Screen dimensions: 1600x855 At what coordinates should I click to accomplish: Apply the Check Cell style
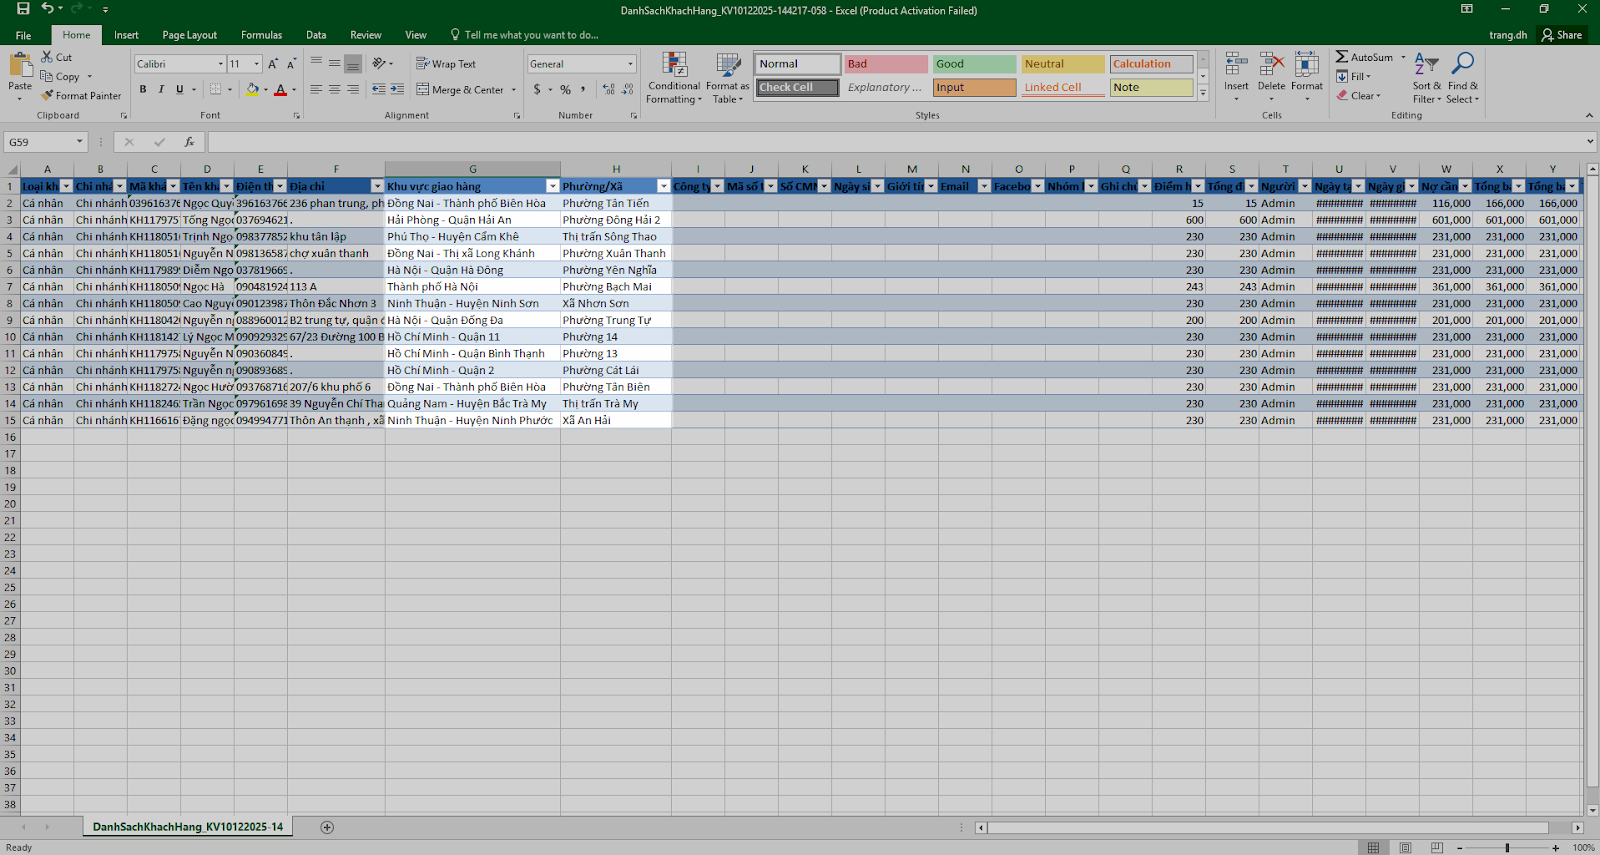pos(797,88)
